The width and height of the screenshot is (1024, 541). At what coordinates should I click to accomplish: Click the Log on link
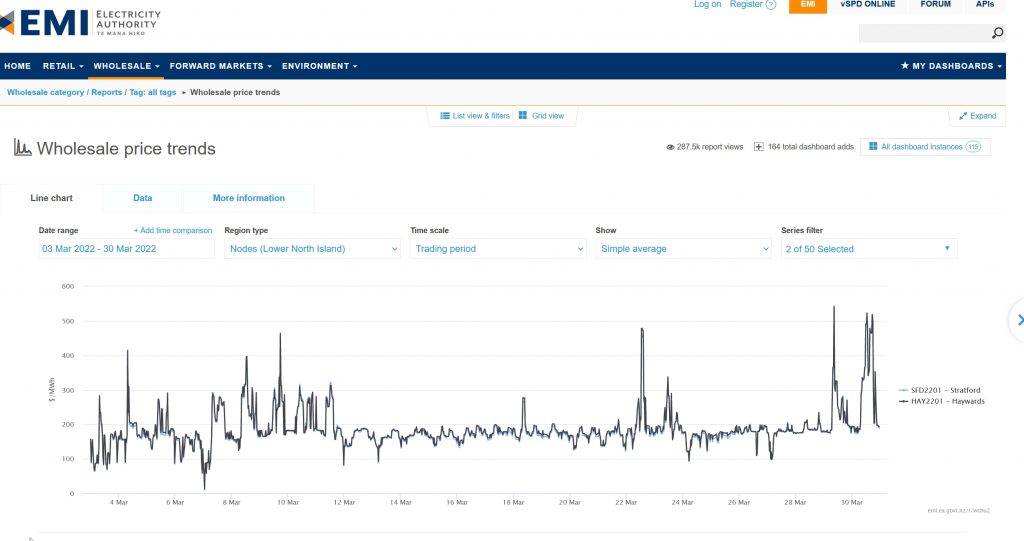click(x=707, y=5)
